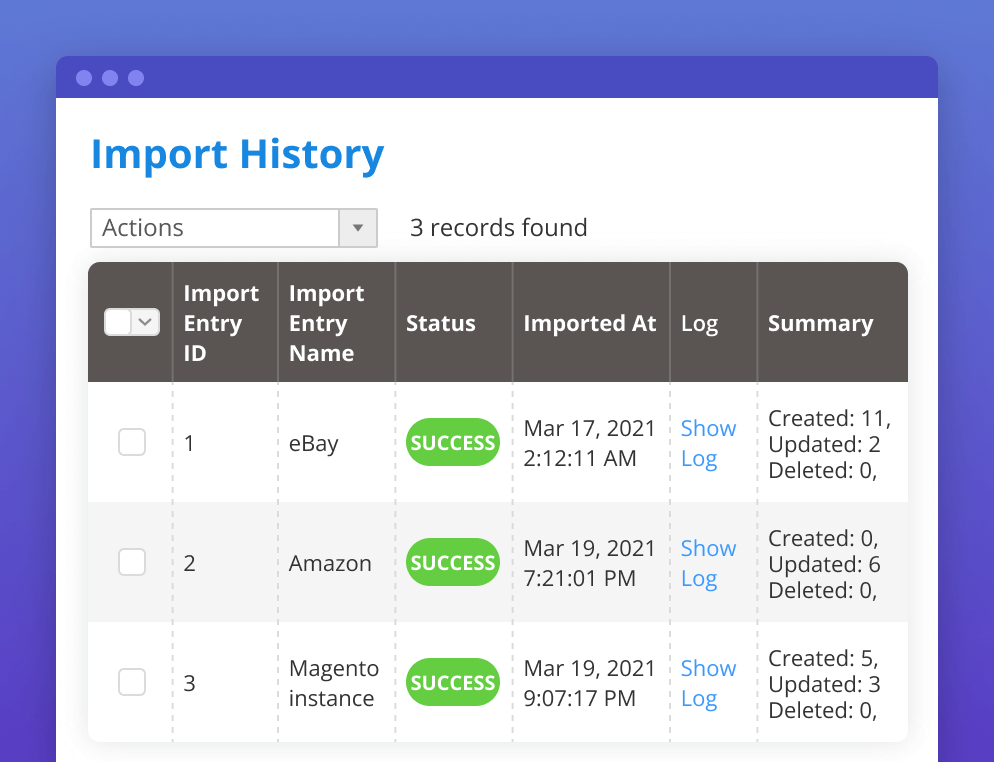Screen dimensions: 994x762
Task: Click the SUCCESS badge for Magento instance
Action: click(x=452, y=682)
